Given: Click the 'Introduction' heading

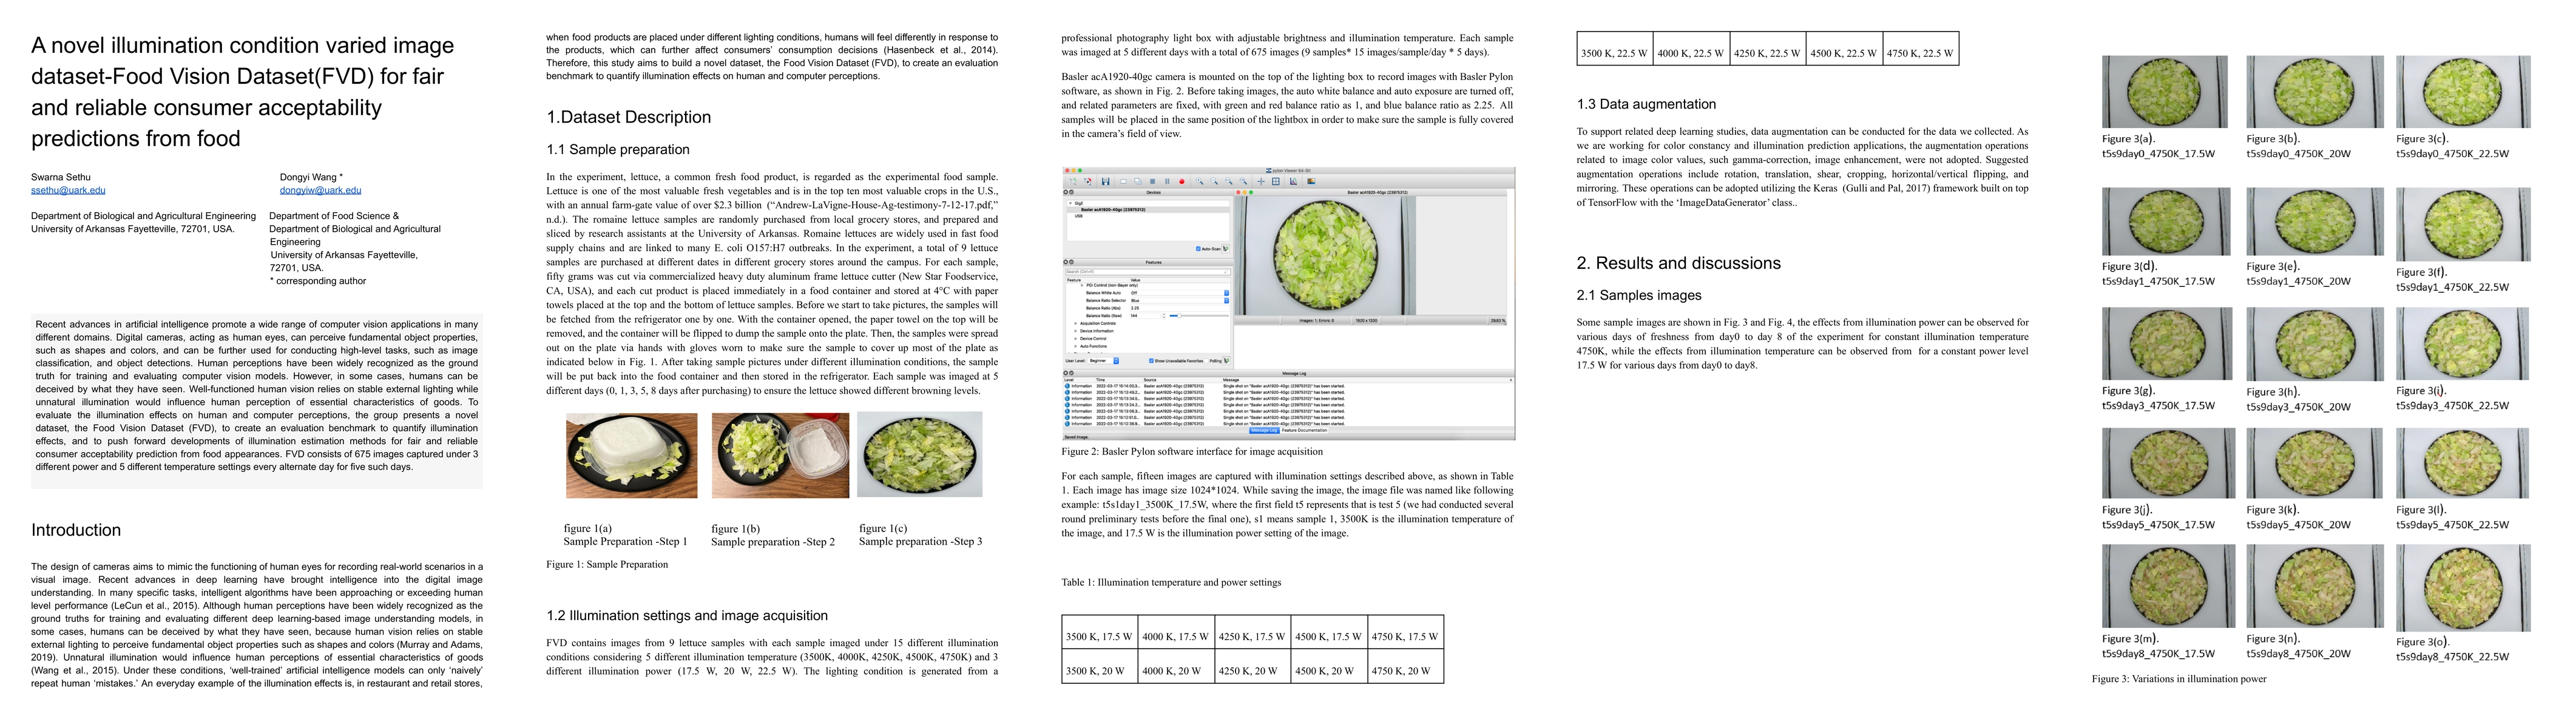Looking at the screenshot, I should coord(76,530).
